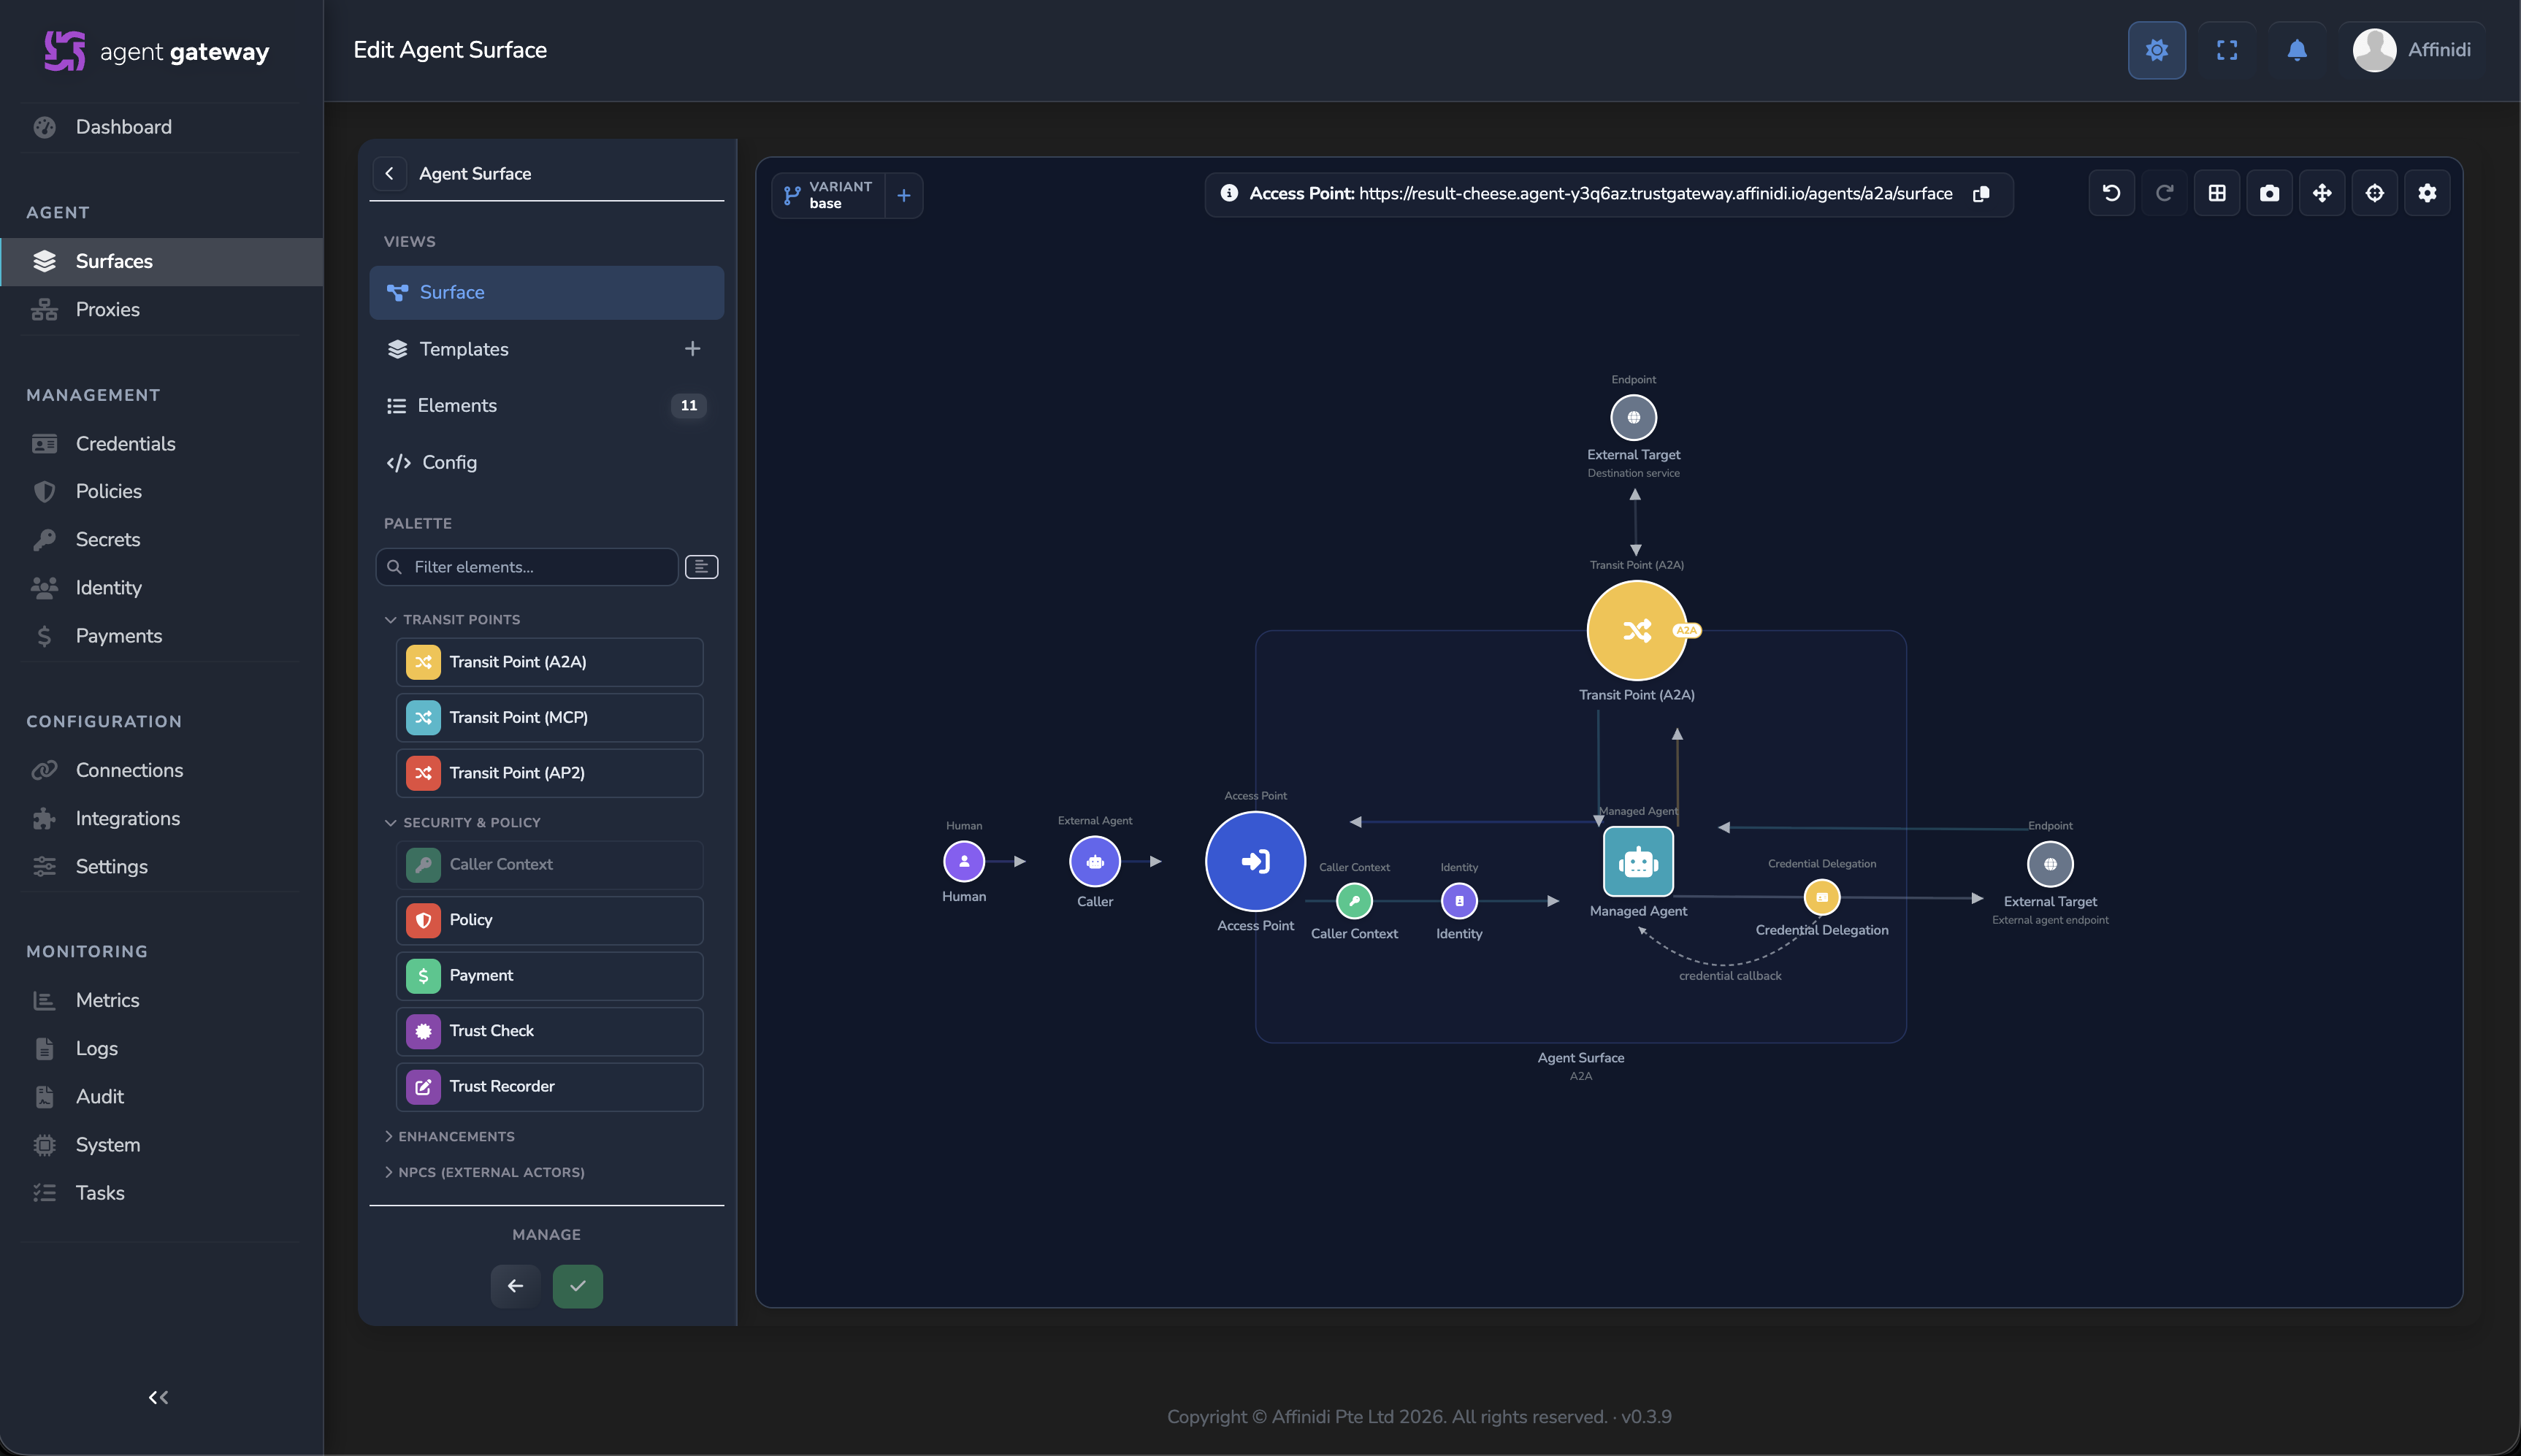Image resolution: width=2521 pixels, height=1456 pixels.
Task: Toggle the palette compact view button
Action: [701, 567]
